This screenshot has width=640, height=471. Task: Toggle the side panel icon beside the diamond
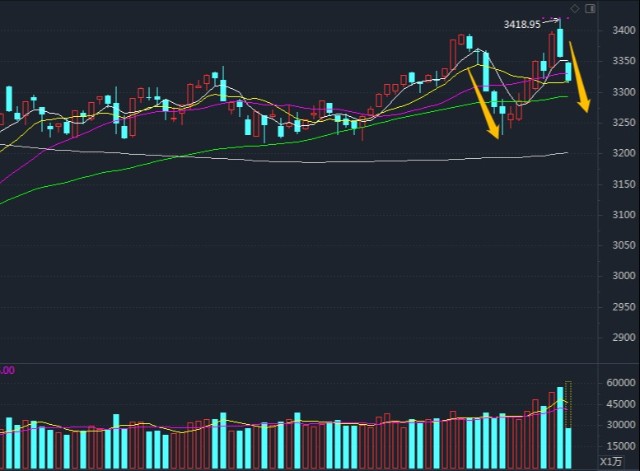590,9
